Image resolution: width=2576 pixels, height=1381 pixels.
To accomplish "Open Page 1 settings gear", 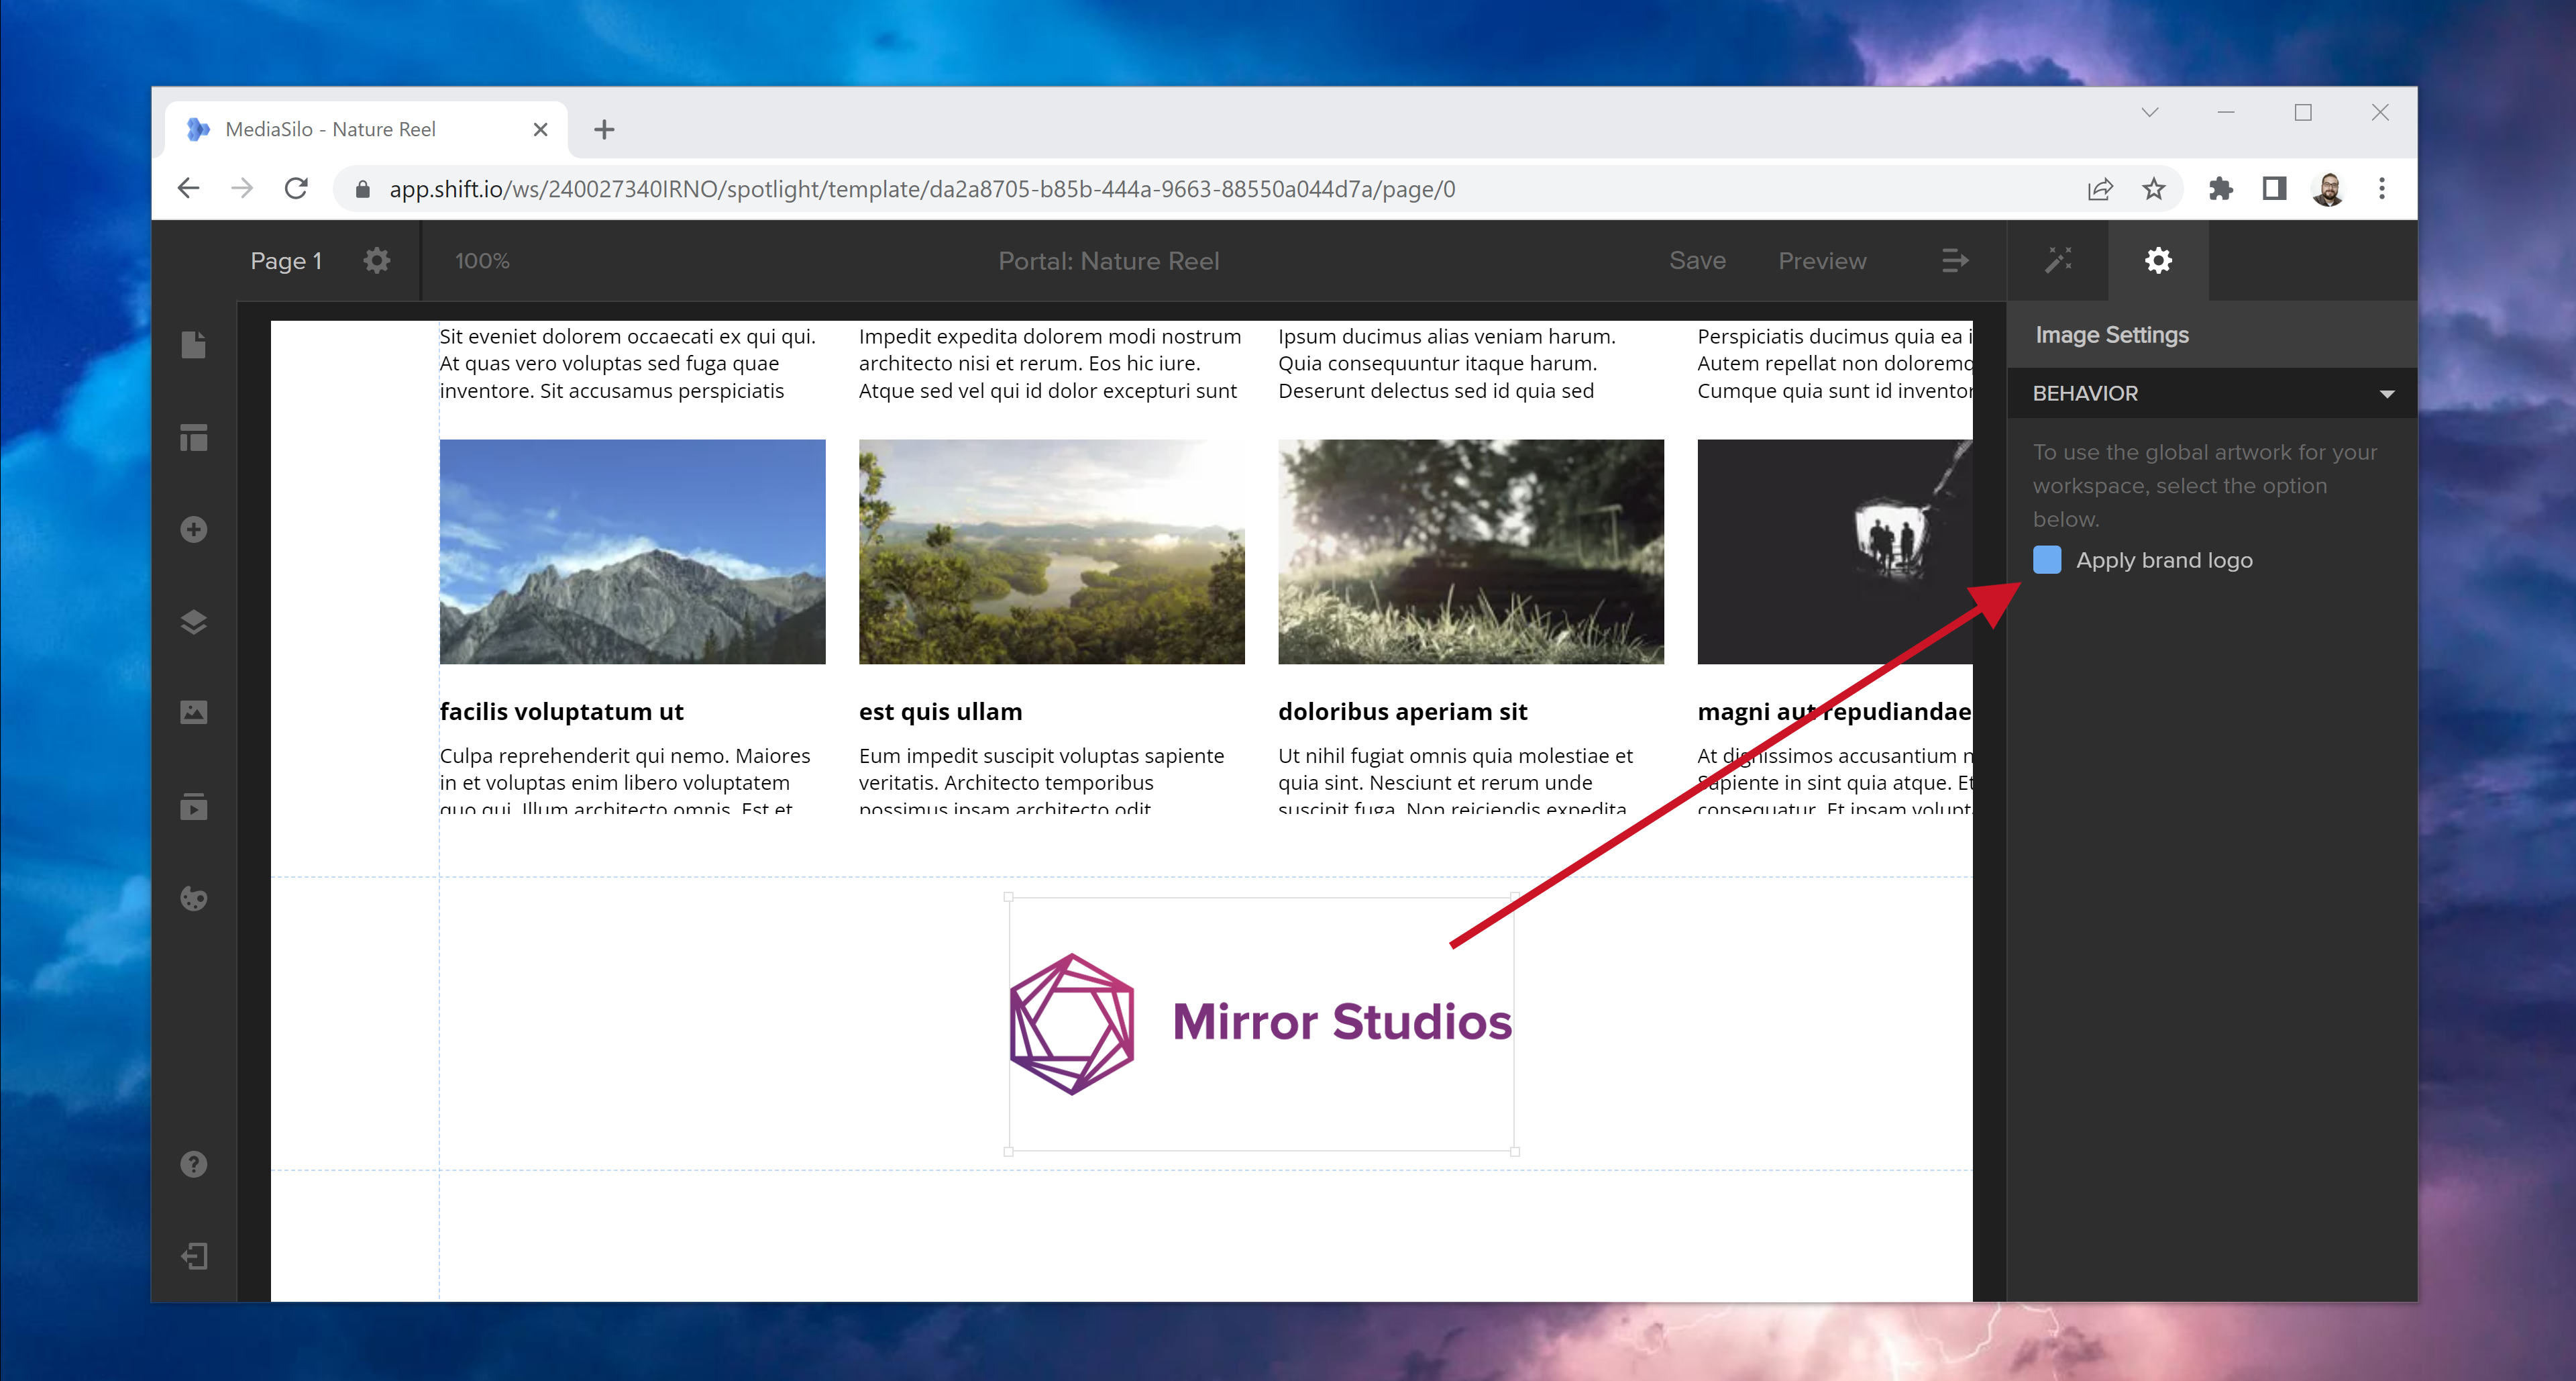I will coord(377,261).
